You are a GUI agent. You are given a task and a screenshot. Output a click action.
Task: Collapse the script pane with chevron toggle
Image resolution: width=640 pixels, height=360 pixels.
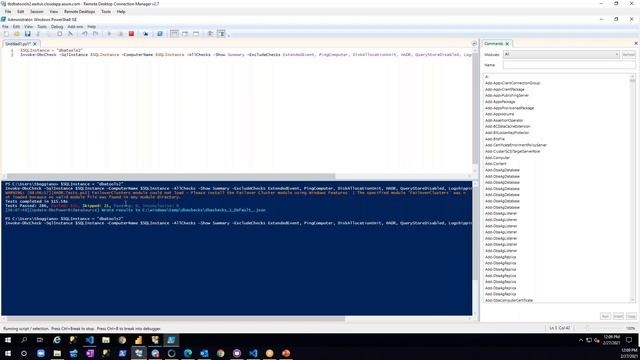tap(474, 44)
